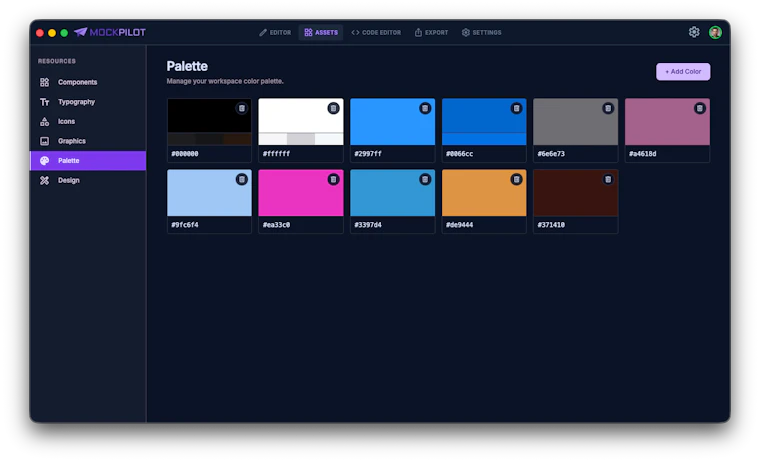Delete the #0066cc color swatch

click(x=516, y=109)
